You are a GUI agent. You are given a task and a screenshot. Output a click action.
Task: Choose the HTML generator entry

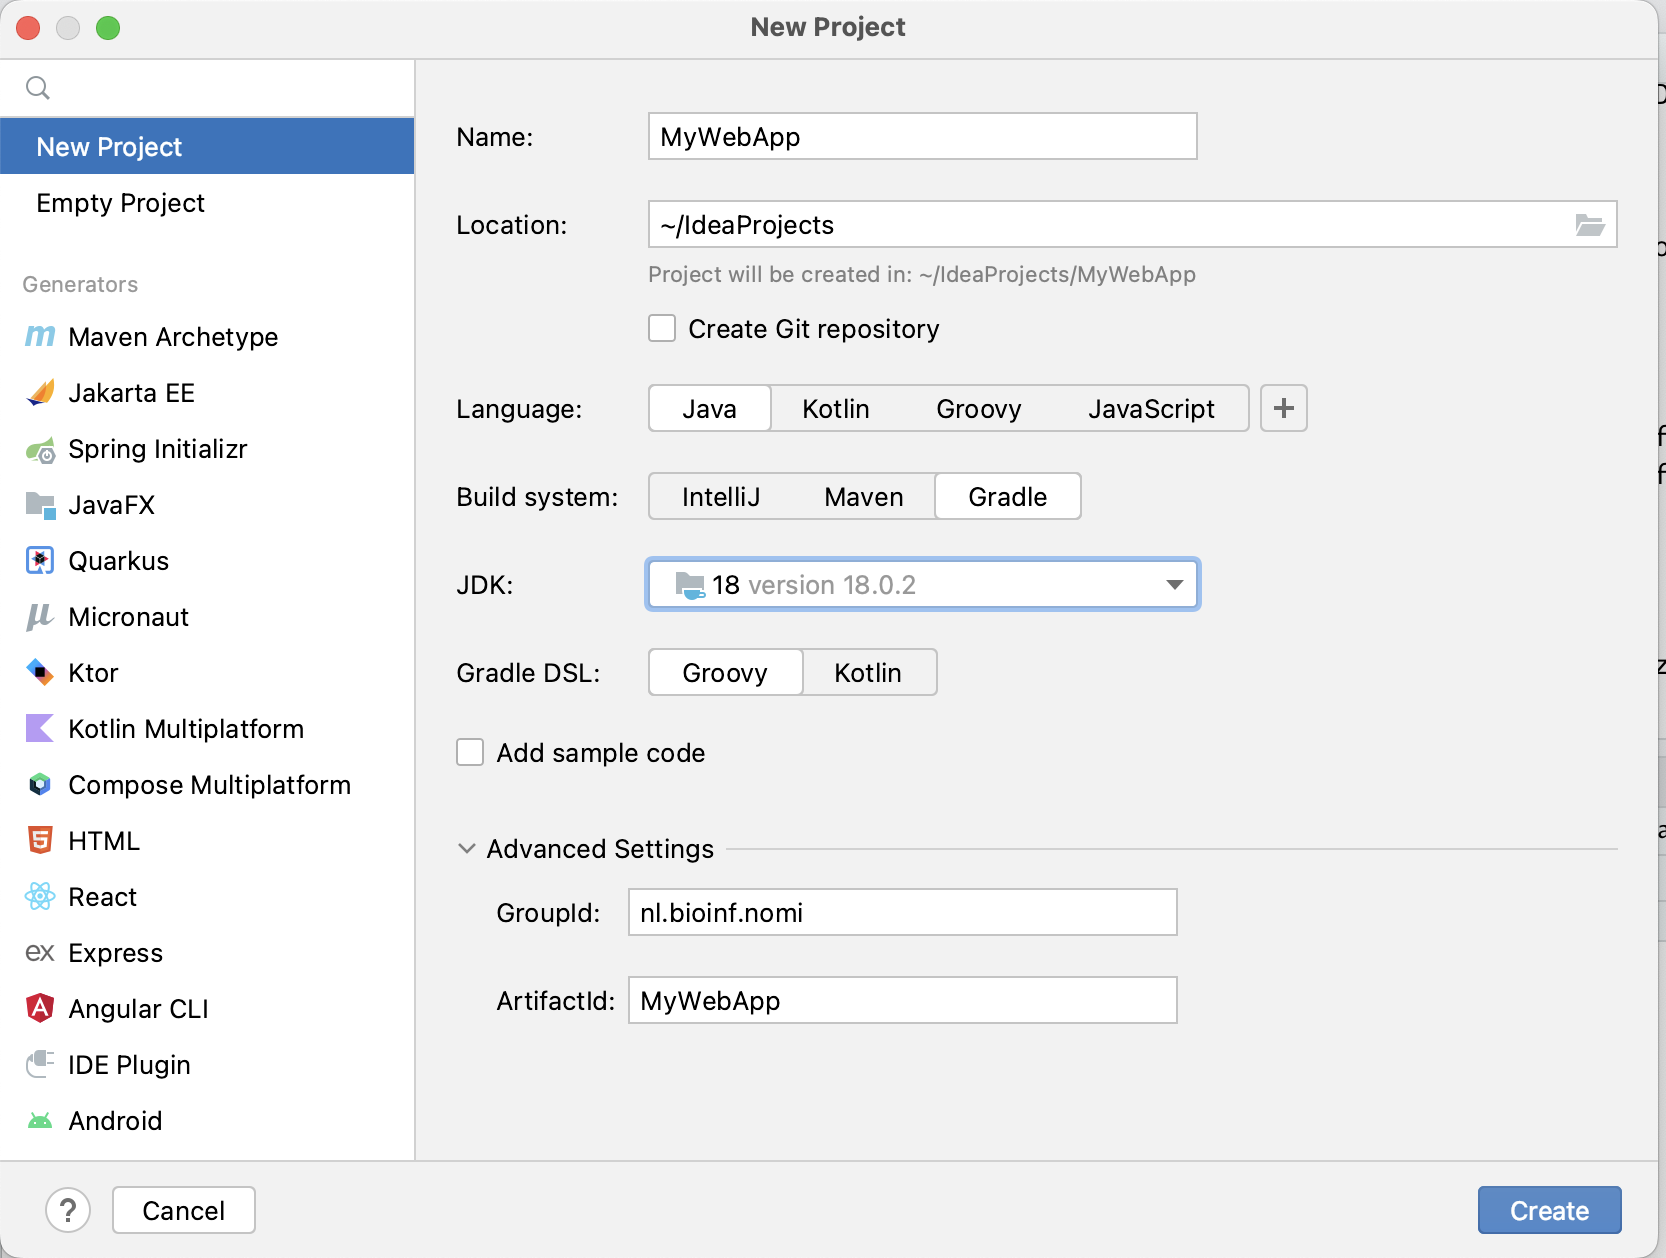[x=207, y=841]
